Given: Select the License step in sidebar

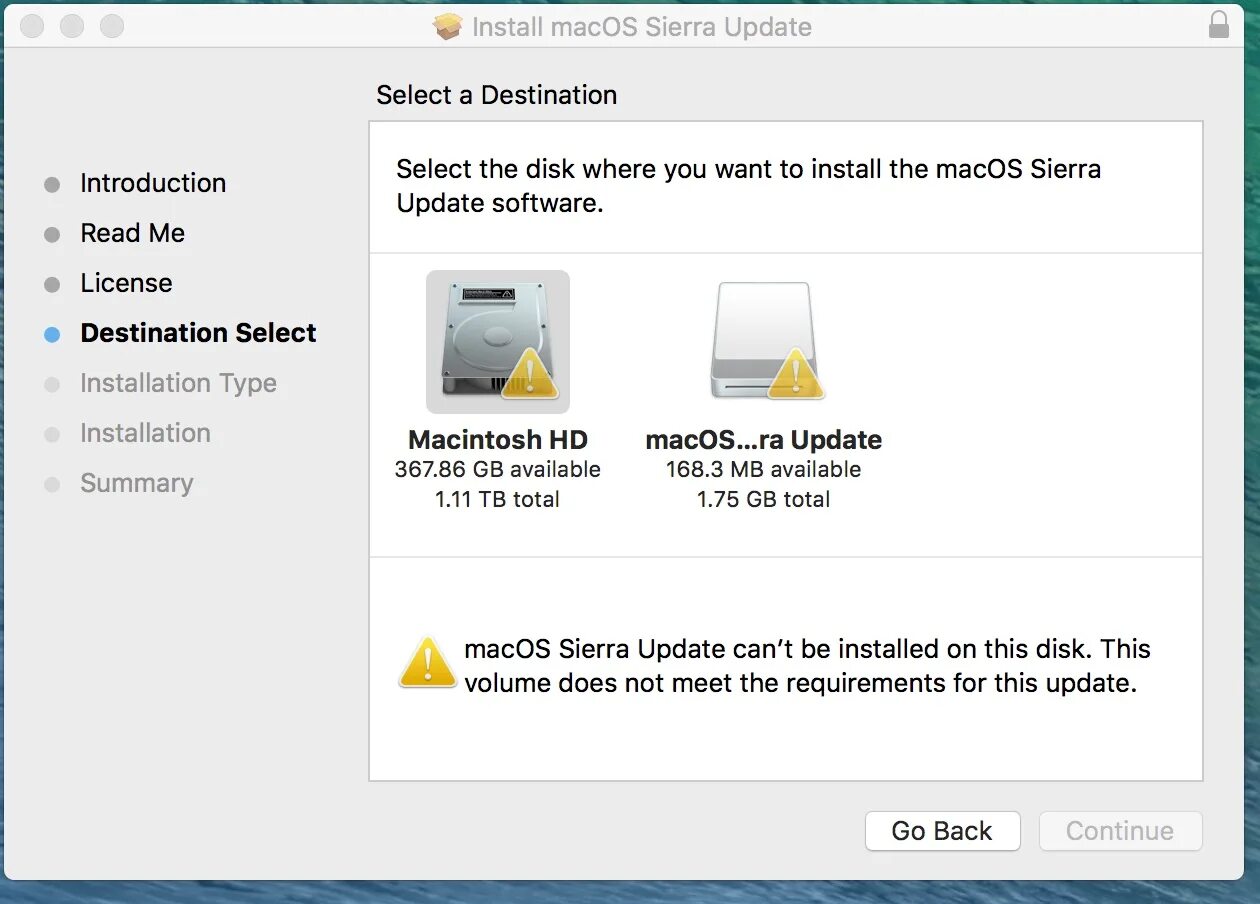Looking at the screenshot, I should pos(126,283).
